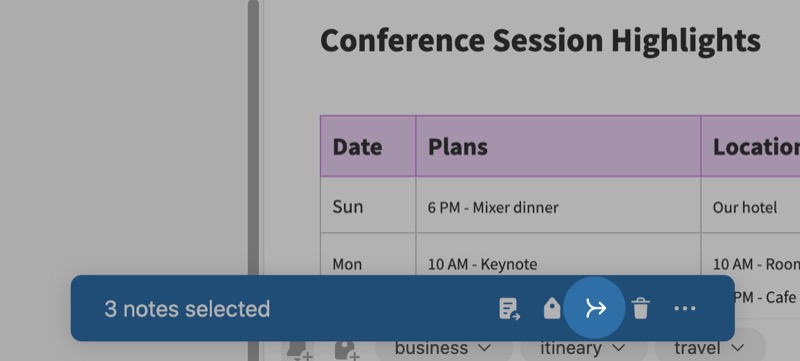Expand the business tag dropdown chevron
Viewport: 800px width, 361px height.
point(485,348)
